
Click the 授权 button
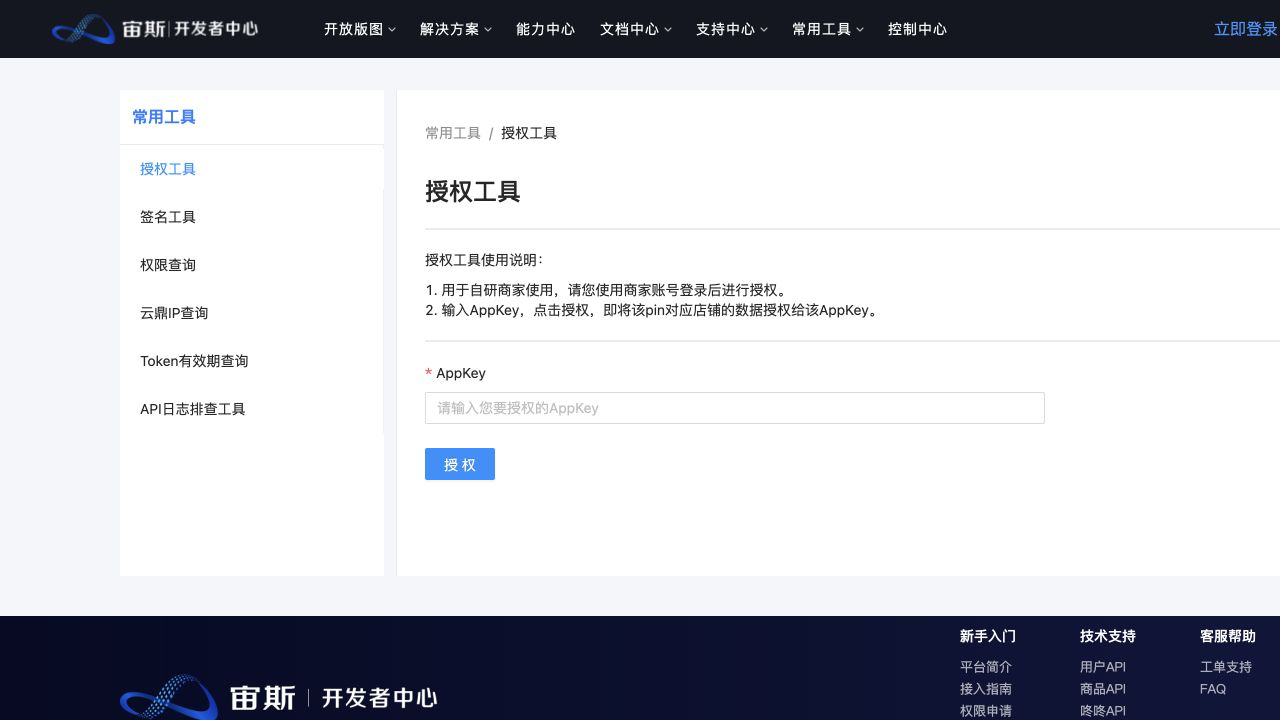click(460, 464)
